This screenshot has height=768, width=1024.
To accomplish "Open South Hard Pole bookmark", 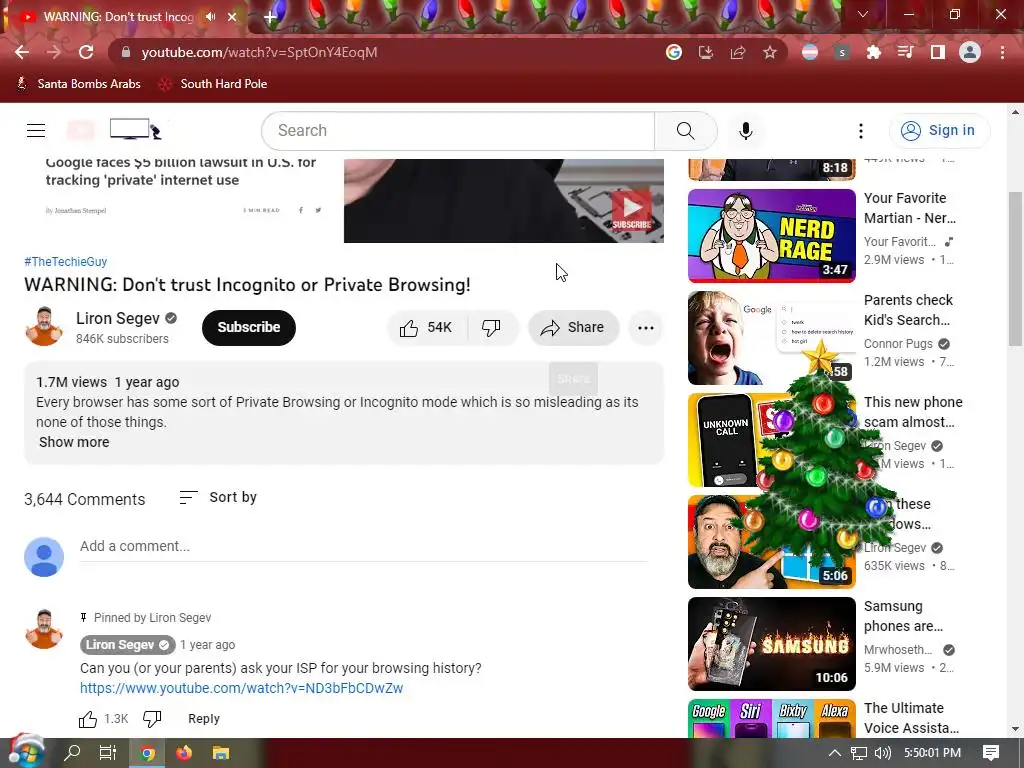I will (x=214, y=84).
